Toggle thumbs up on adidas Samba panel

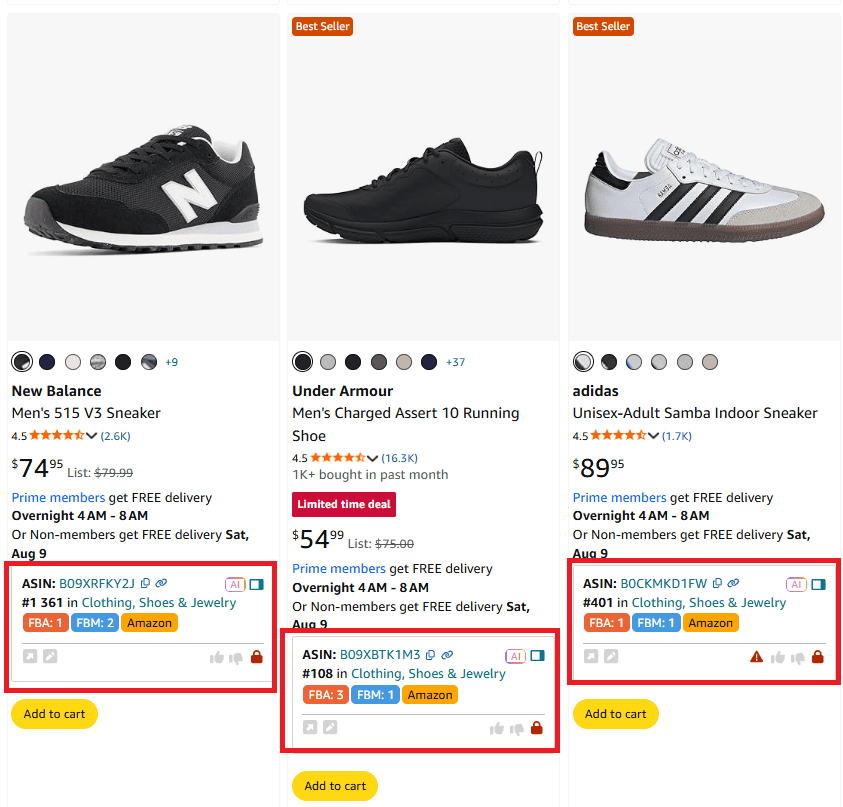778,657
